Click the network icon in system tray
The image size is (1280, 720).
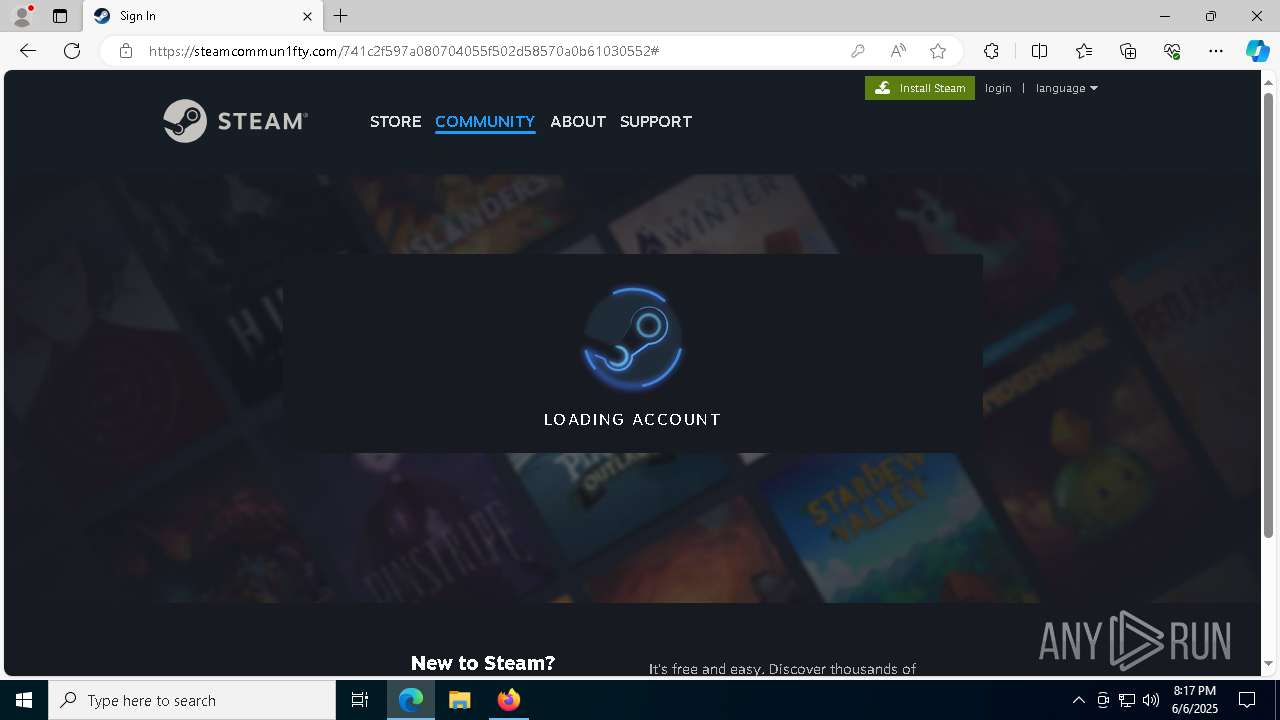[x=1127, y=700]
